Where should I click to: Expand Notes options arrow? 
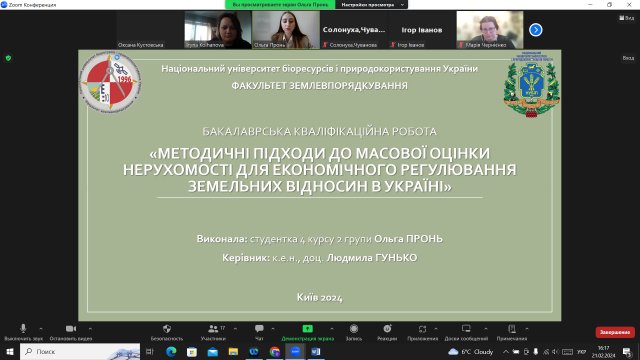[527, 329]
